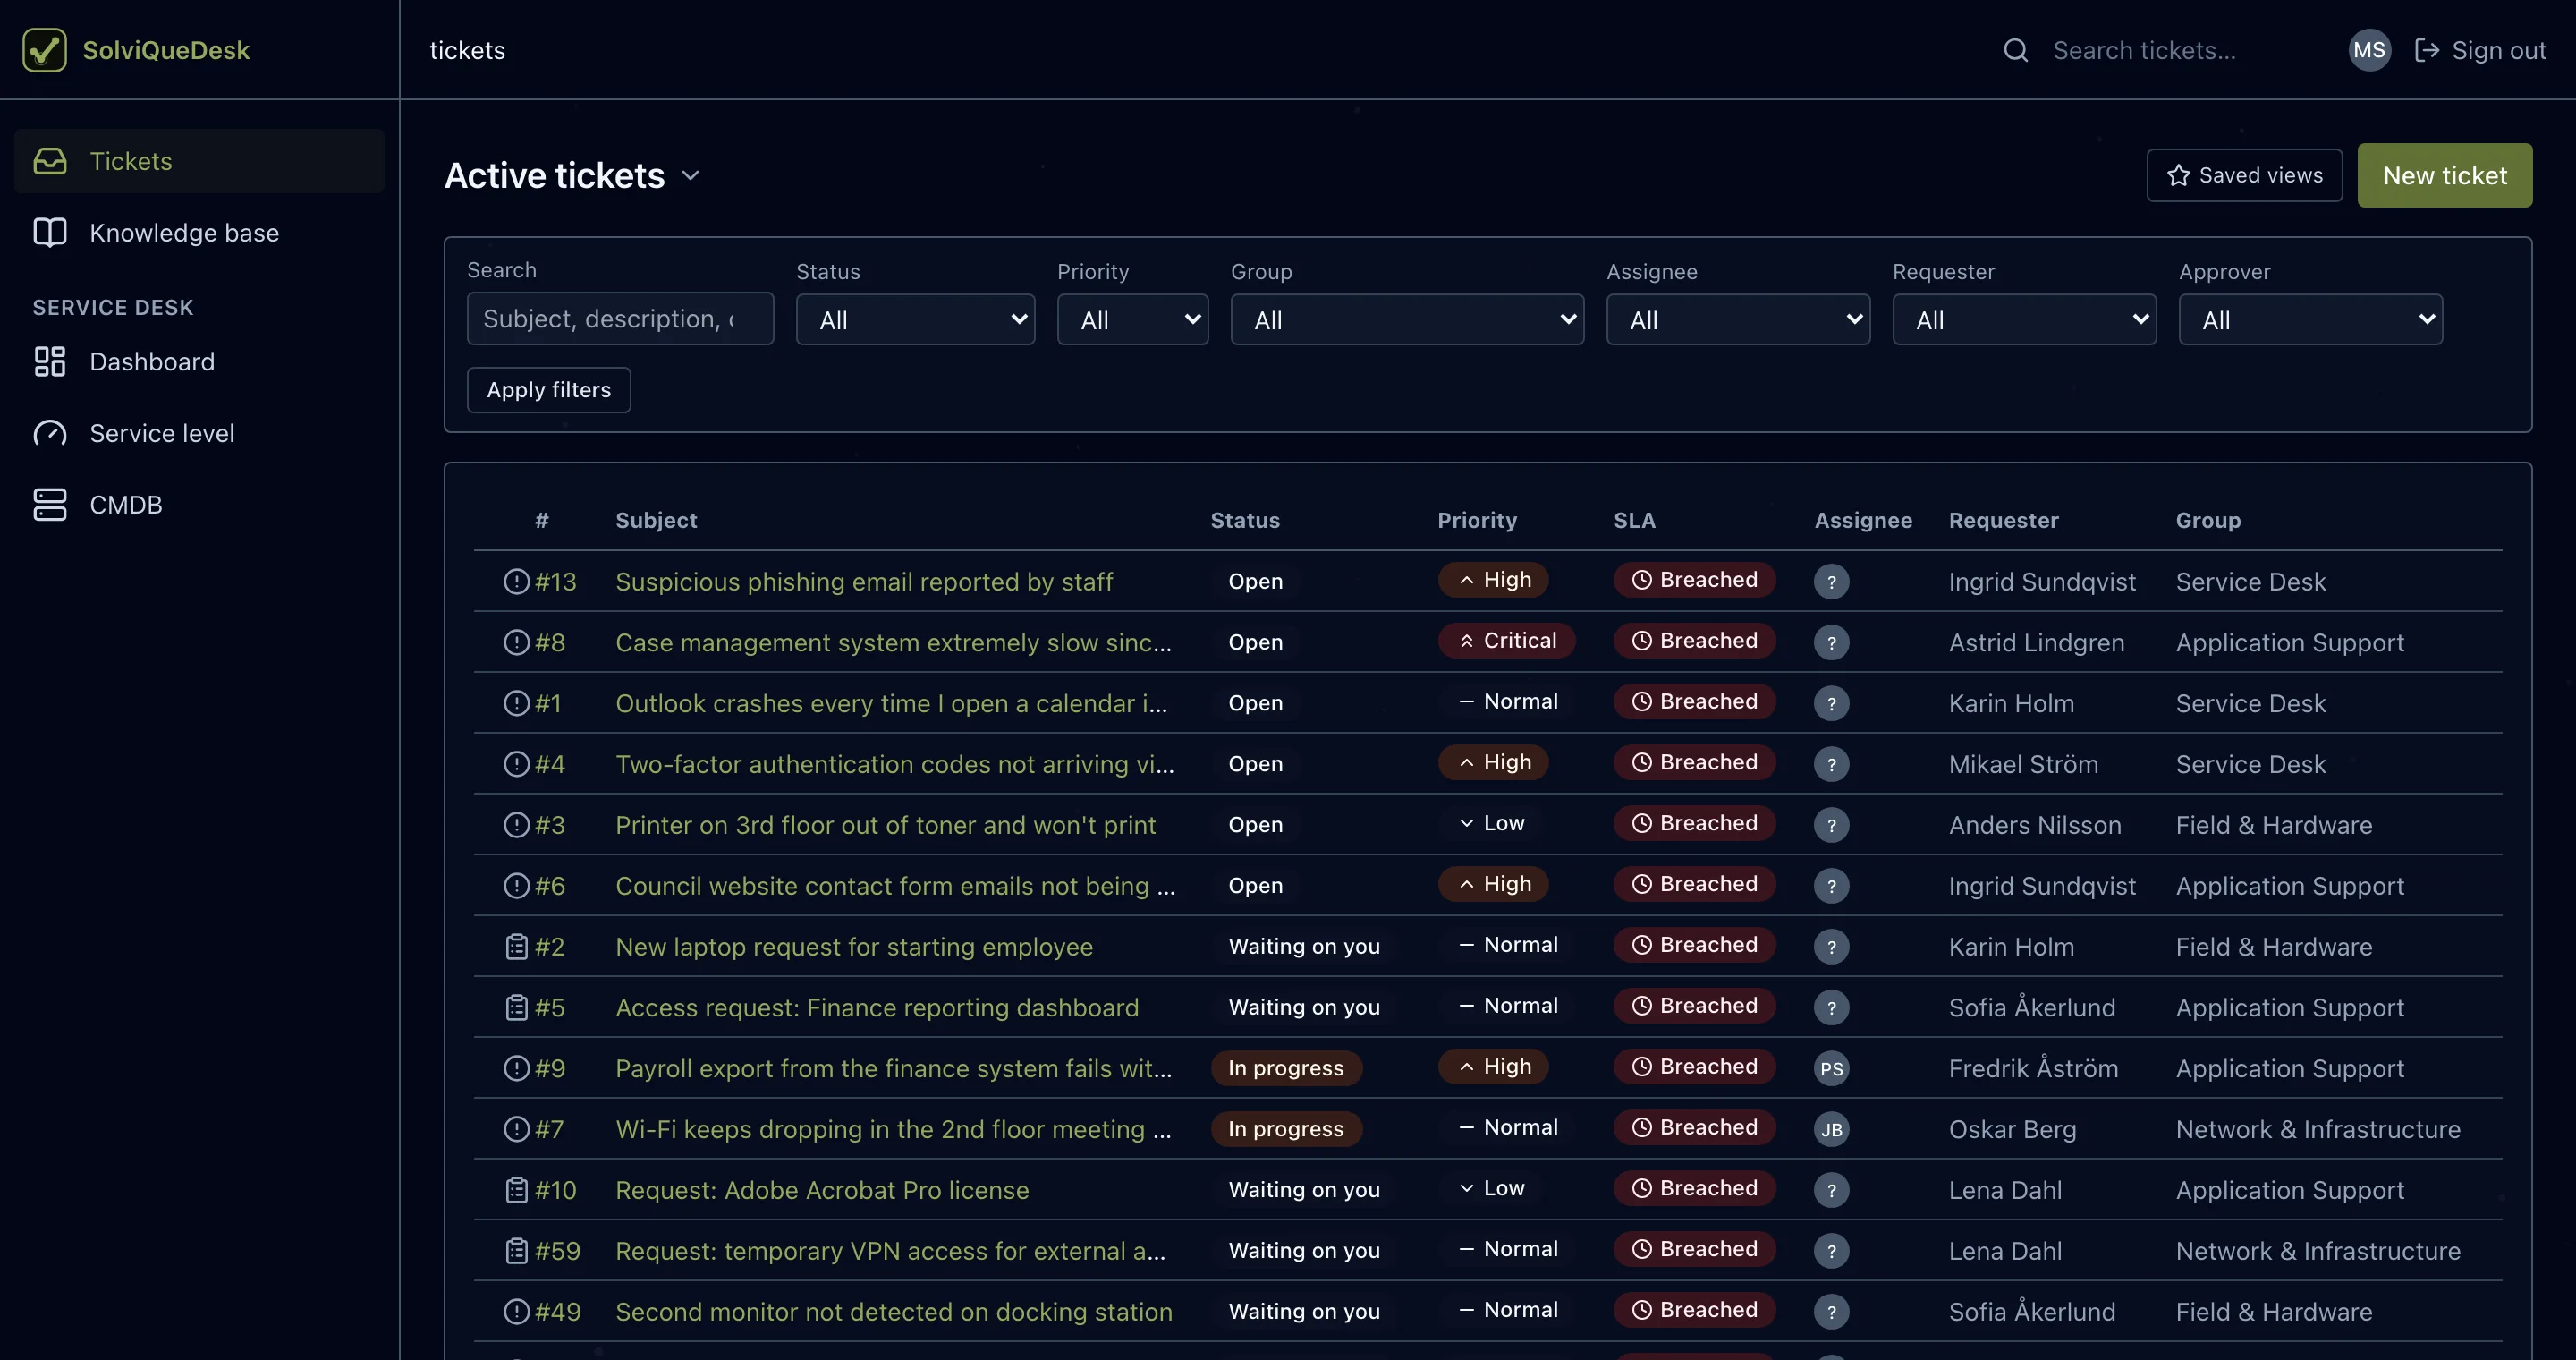Click the incident icon beside ticket #13
Image resolution: width=2576 pixels, height=1360 pixels.
[516, 581]
